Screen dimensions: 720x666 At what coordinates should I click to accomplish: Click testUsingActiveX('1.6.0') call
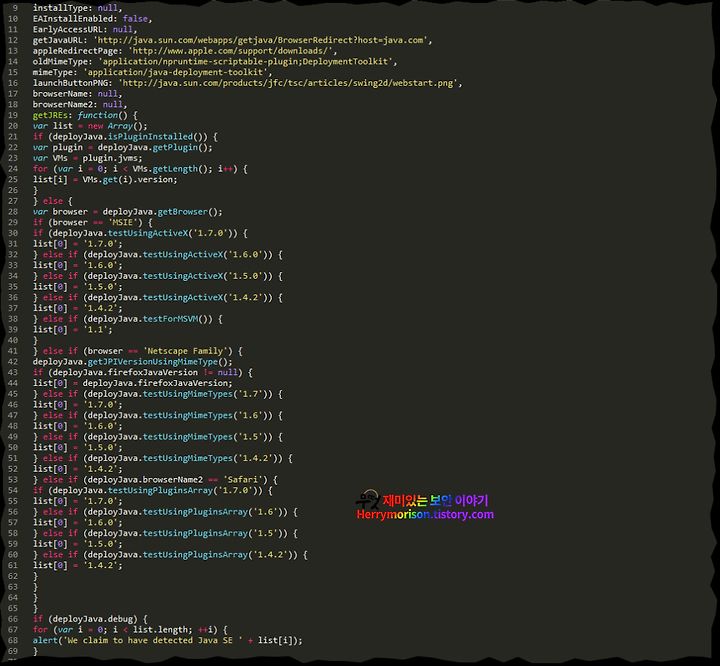pyautogui.click(x=208, y=254)
